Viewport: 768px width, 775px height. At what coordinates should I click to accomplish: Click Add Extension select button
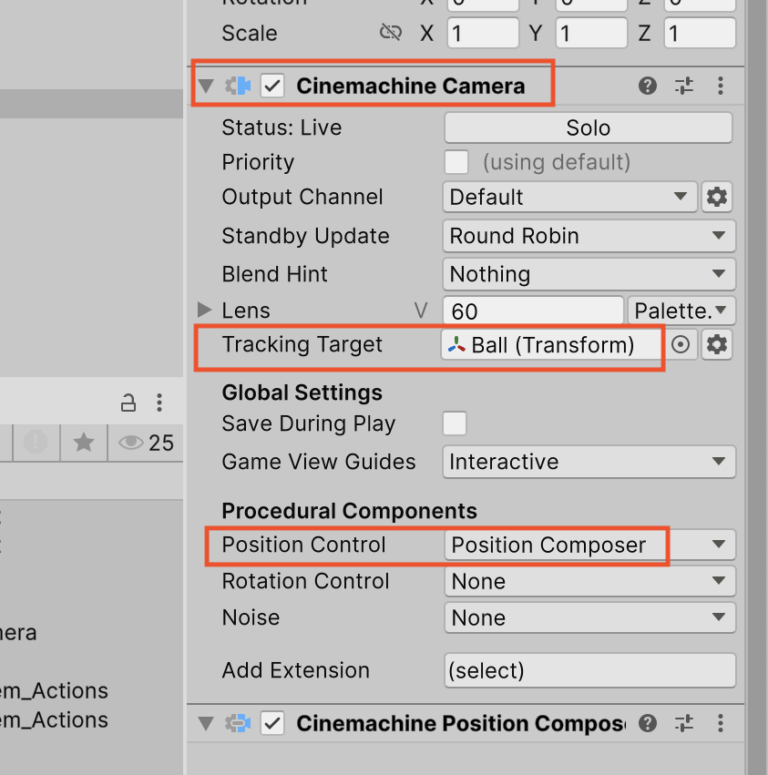click(x=589, y=670)
